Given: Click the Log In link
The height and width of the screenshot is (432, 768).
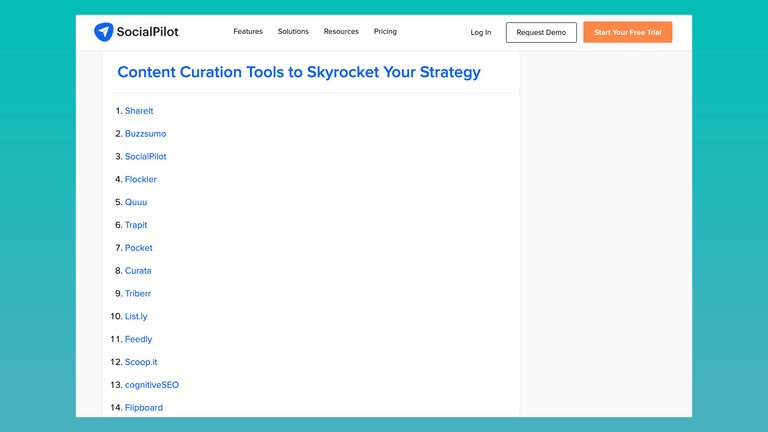Looking at the screenshot, I should (480, 32).
